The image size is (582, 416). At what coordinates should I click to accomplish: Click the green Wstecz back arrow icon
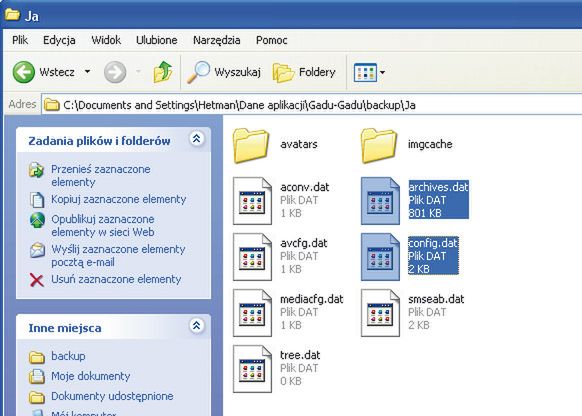pos(24,72)
